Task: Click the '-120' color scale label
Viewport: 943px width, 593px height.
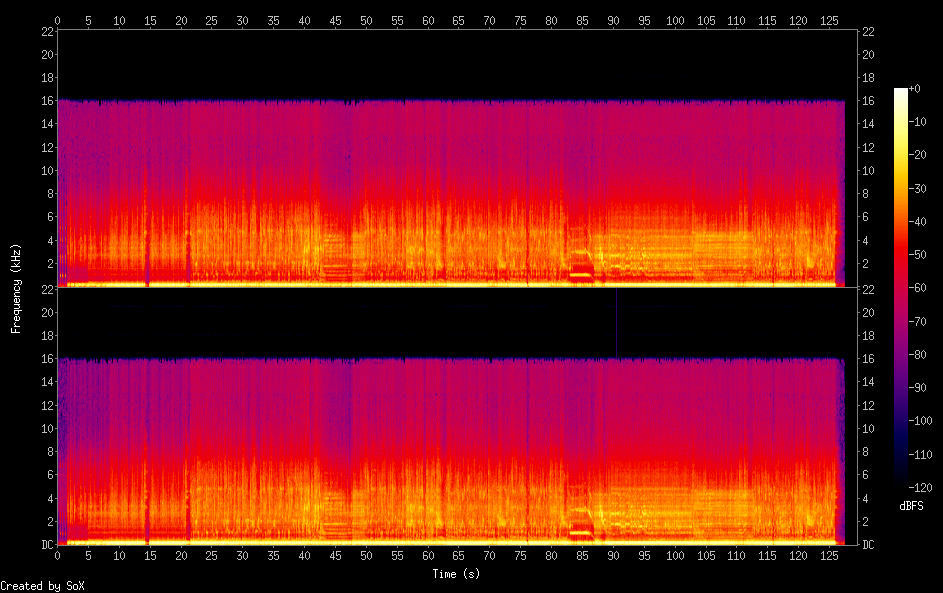Action: pos(921,488)
